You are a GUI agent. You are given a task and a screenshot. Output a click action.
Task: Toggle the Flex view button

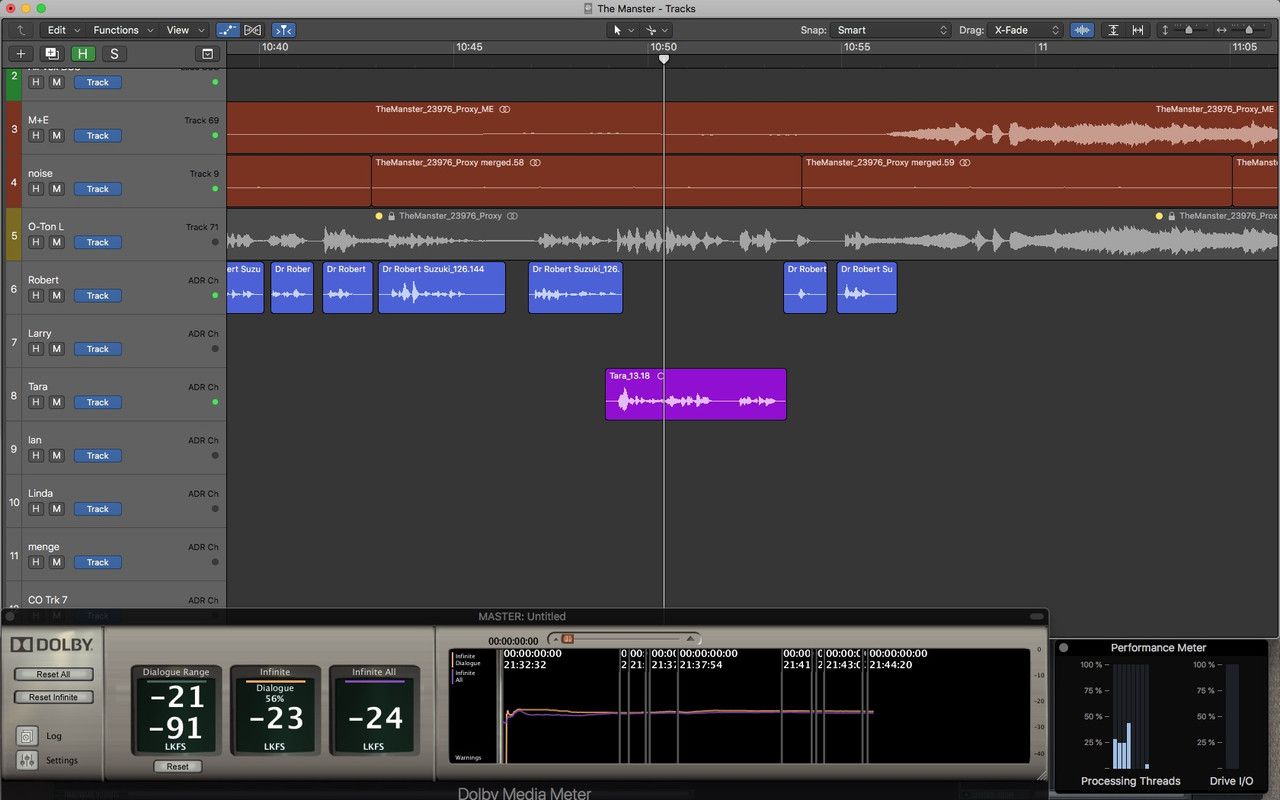(253, 30)
